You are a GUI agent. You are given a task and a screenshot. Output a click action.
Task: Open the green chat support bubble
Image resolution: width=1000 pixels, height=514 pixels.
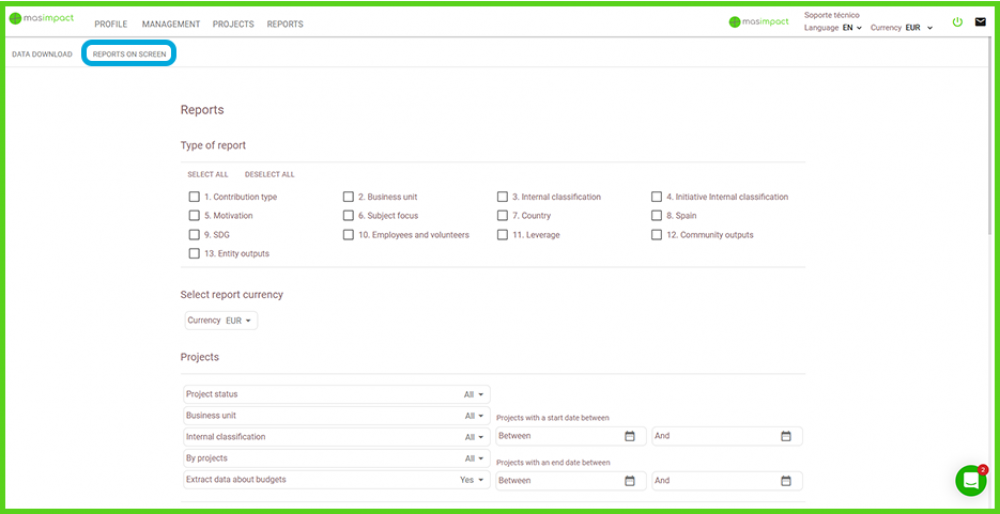(970, 481)
